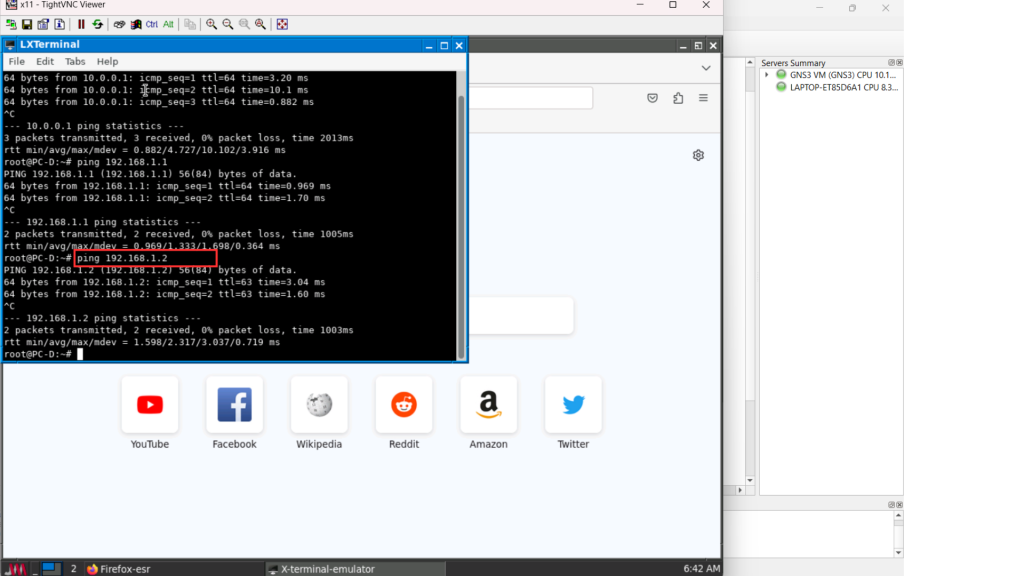Pause the VNC connection with the pause icon
This screenshot has width=1024, height=576.
81,24
